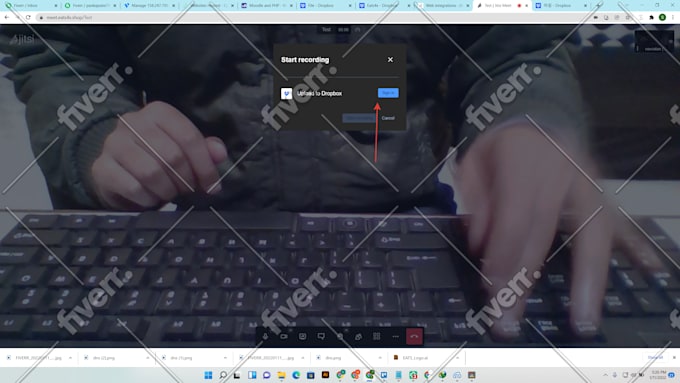Start screen sharing from Jitsi toolbar
680x383 pixels.
point(302,336)
